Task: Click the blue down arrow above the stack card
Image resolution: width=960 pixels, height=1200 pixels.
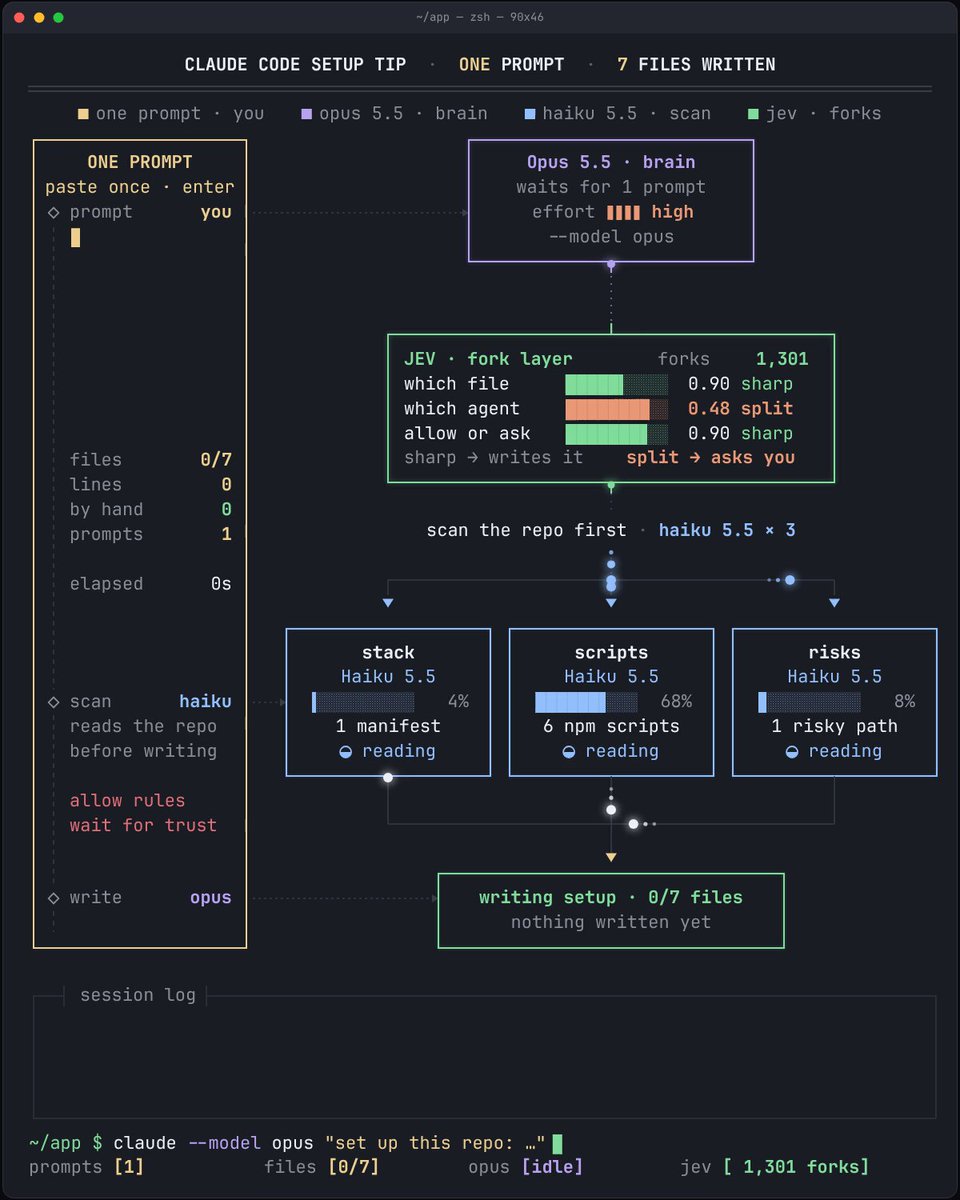Action: coord(388,603)
